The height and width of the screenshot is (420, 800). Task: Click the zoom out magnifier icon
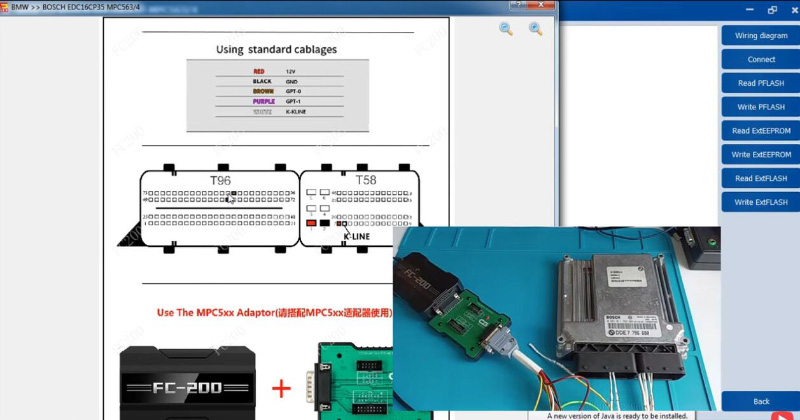506,29
